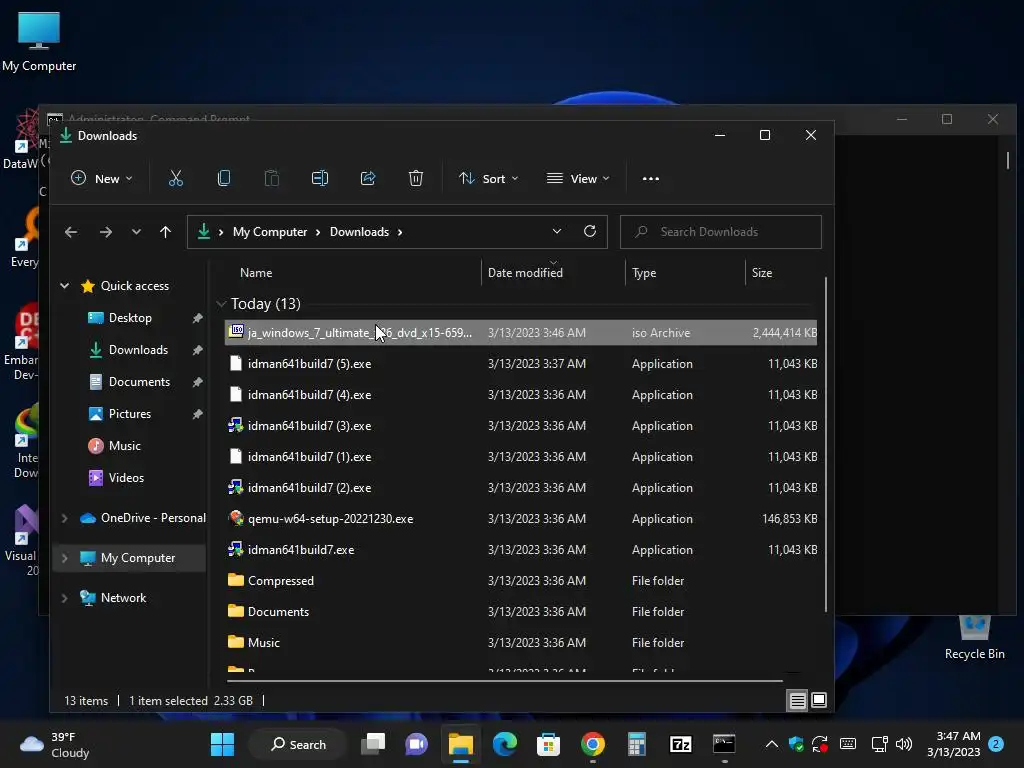Open Task View on taskbar

(374, 744)
